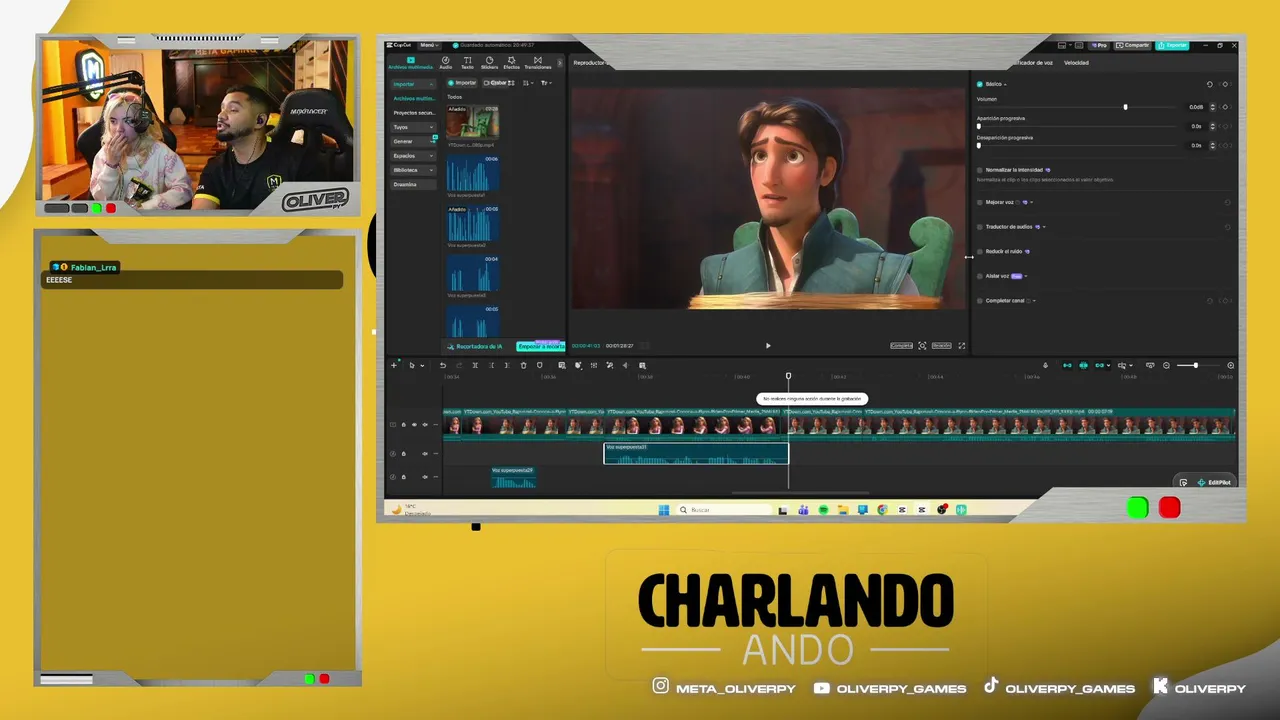Click the microphone record voiceover icon
The image size is (1280, 720).
(1045, 365)
